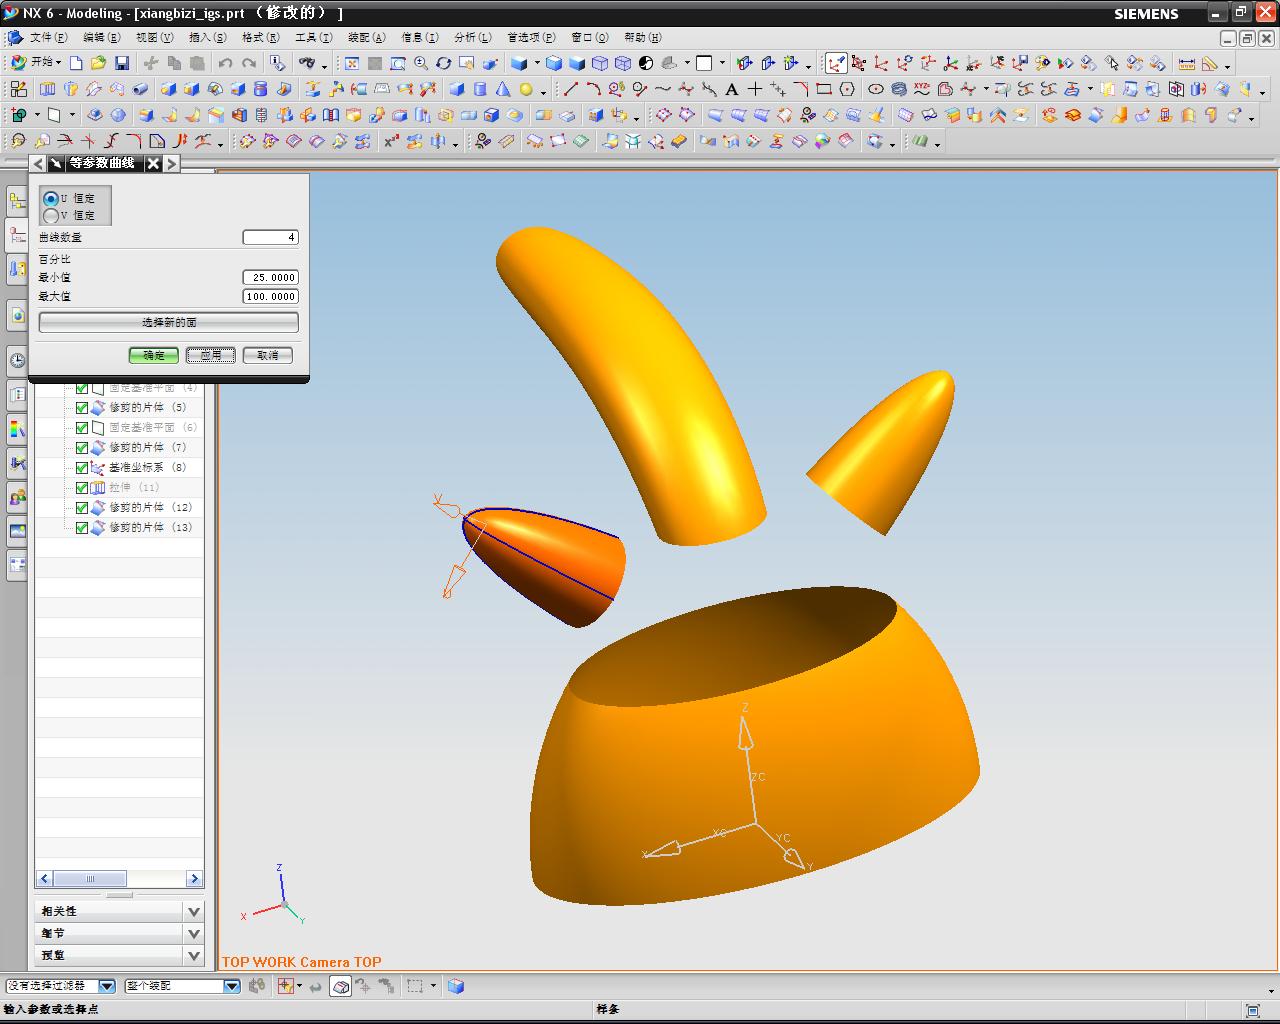This screenshot has width=1280, height=1024.
Task: Open the 帮助 (Help) menu
Action: (x=642, y=37)
